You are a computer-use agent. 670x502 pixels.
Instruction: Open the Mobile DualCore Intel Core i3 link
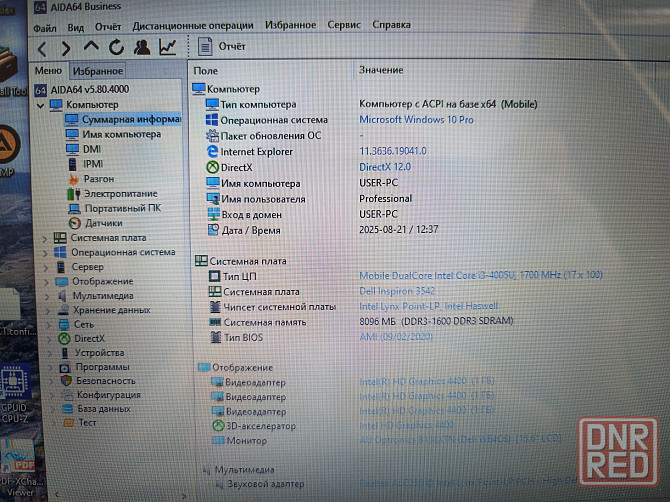pyautogui.click(x=481, y=275)
